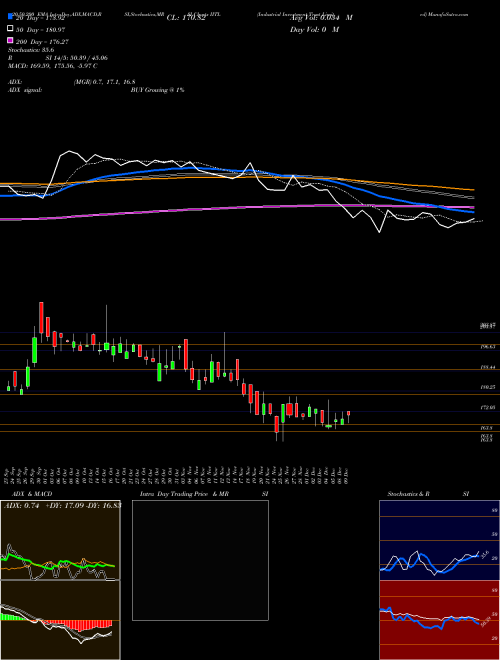Click the tallest red candlestick near the chart start
The image size is (500, 660).
point(41,317)
